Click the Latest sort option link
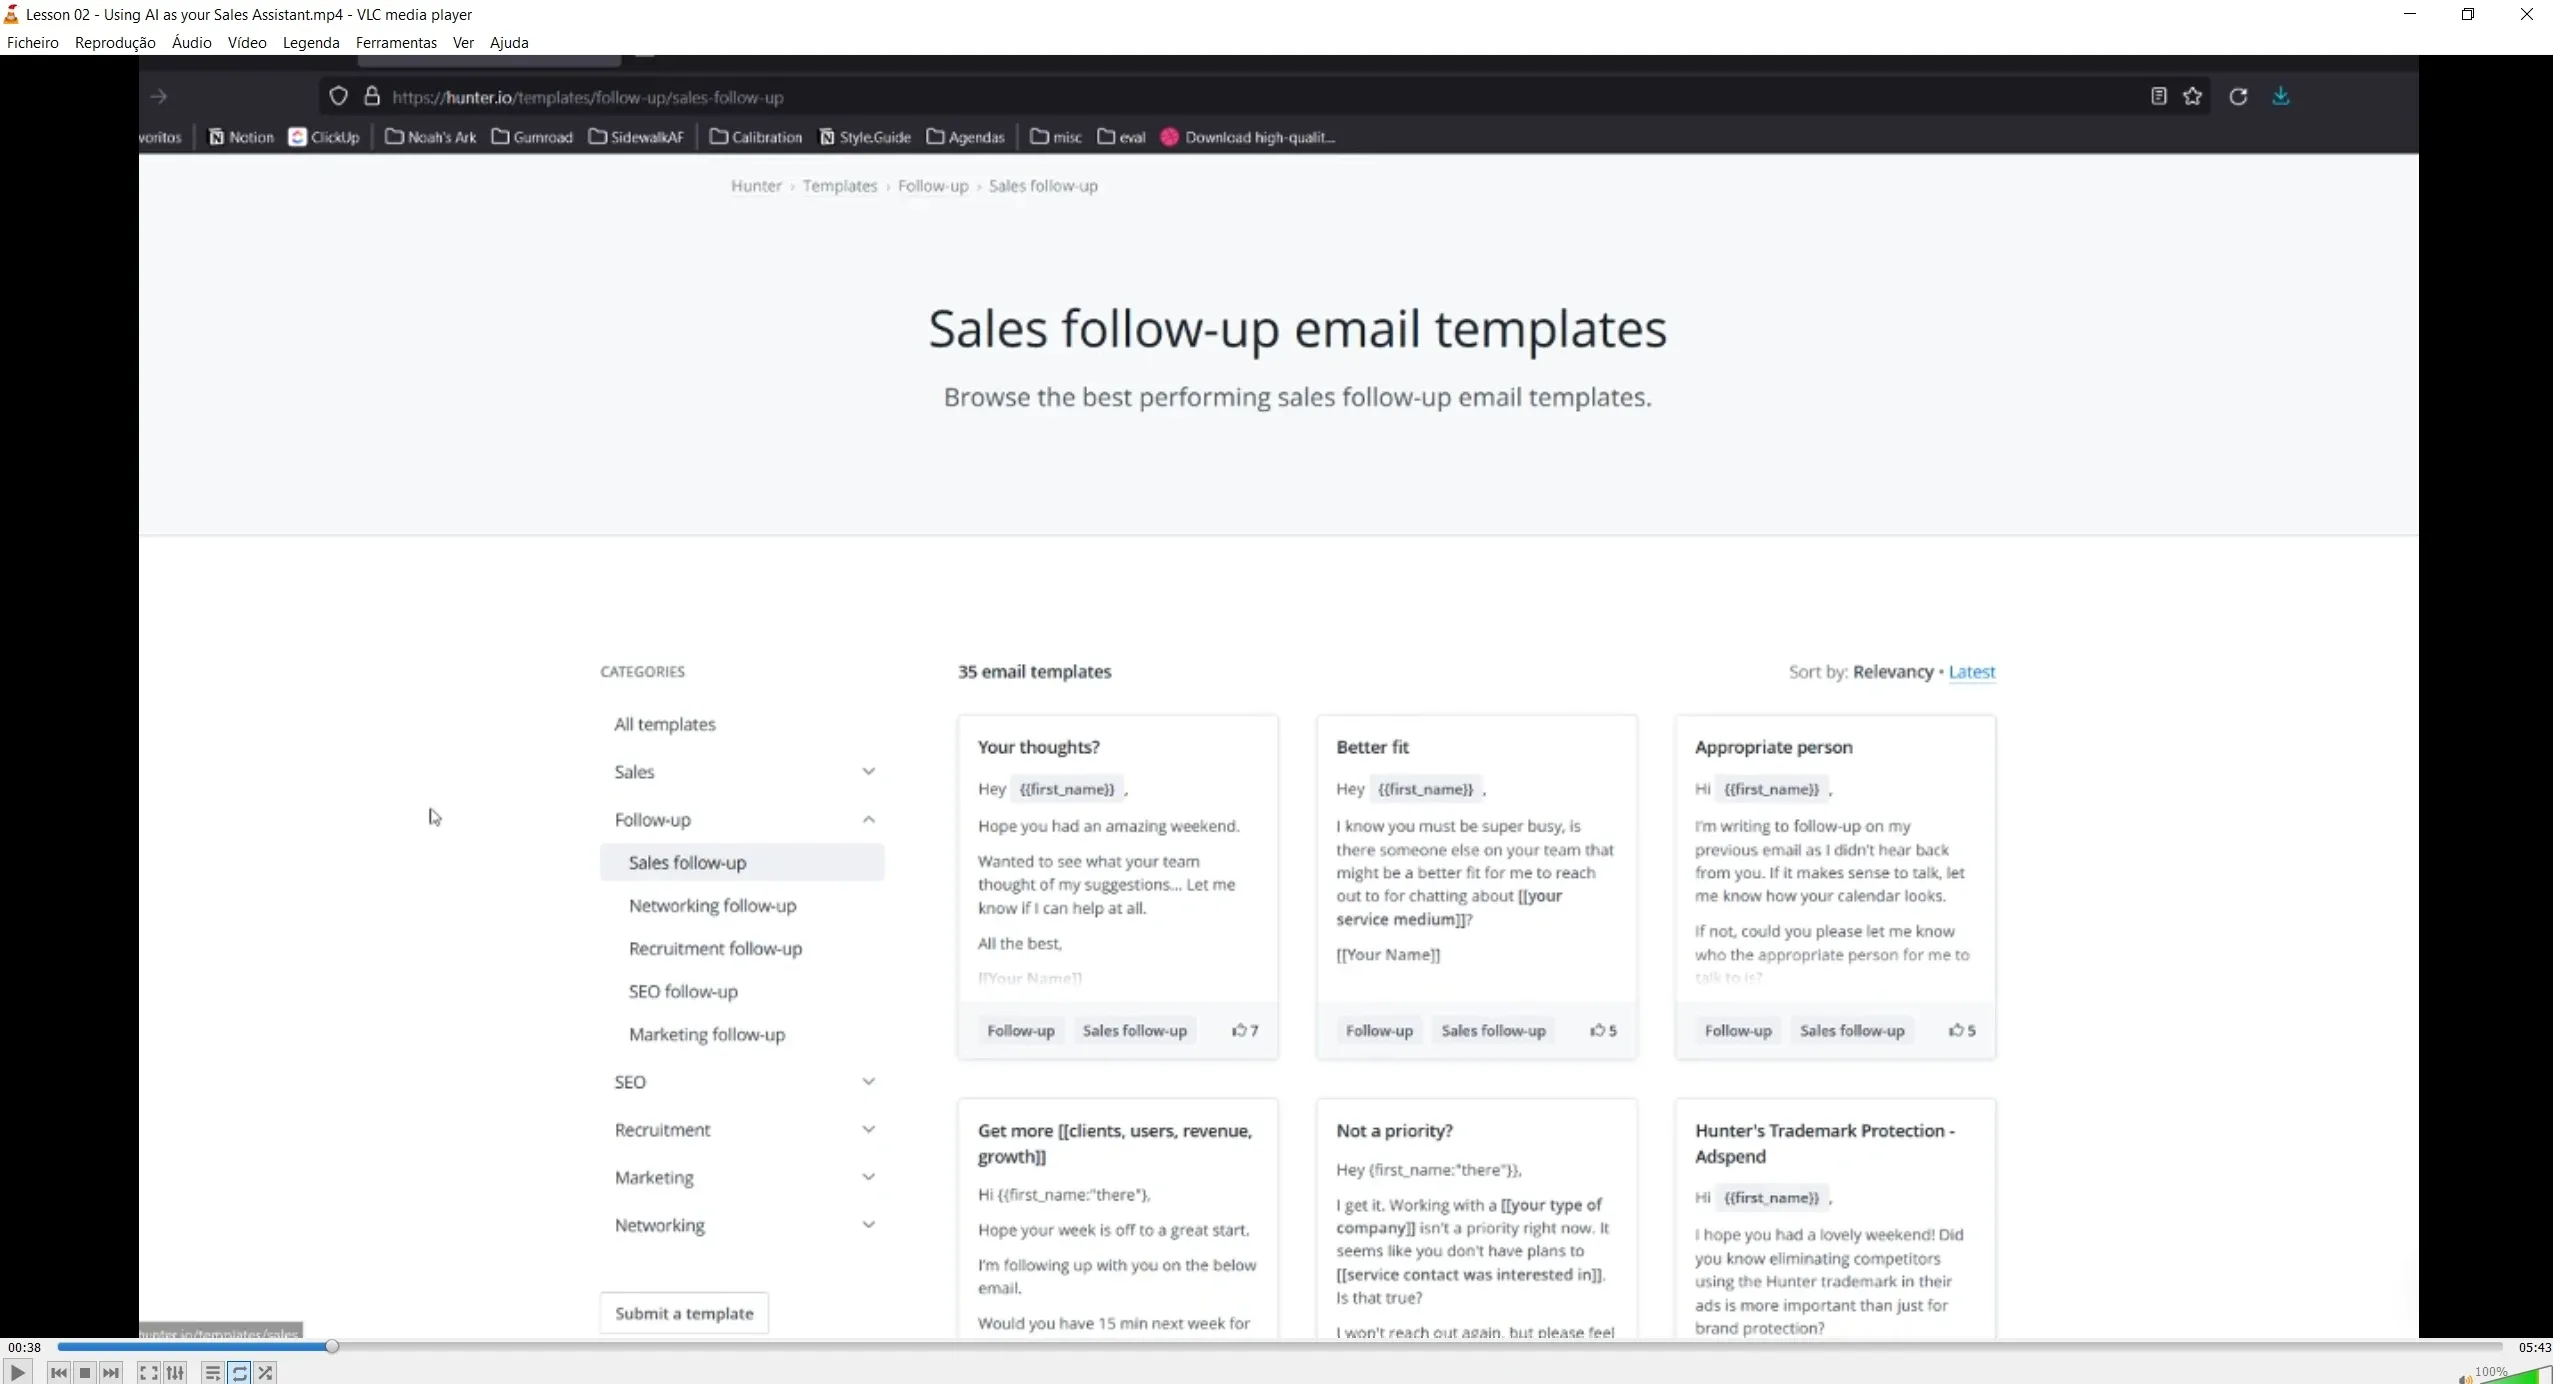Viewport: 2553px width, 1384px height. click(x=1972, y=670)
